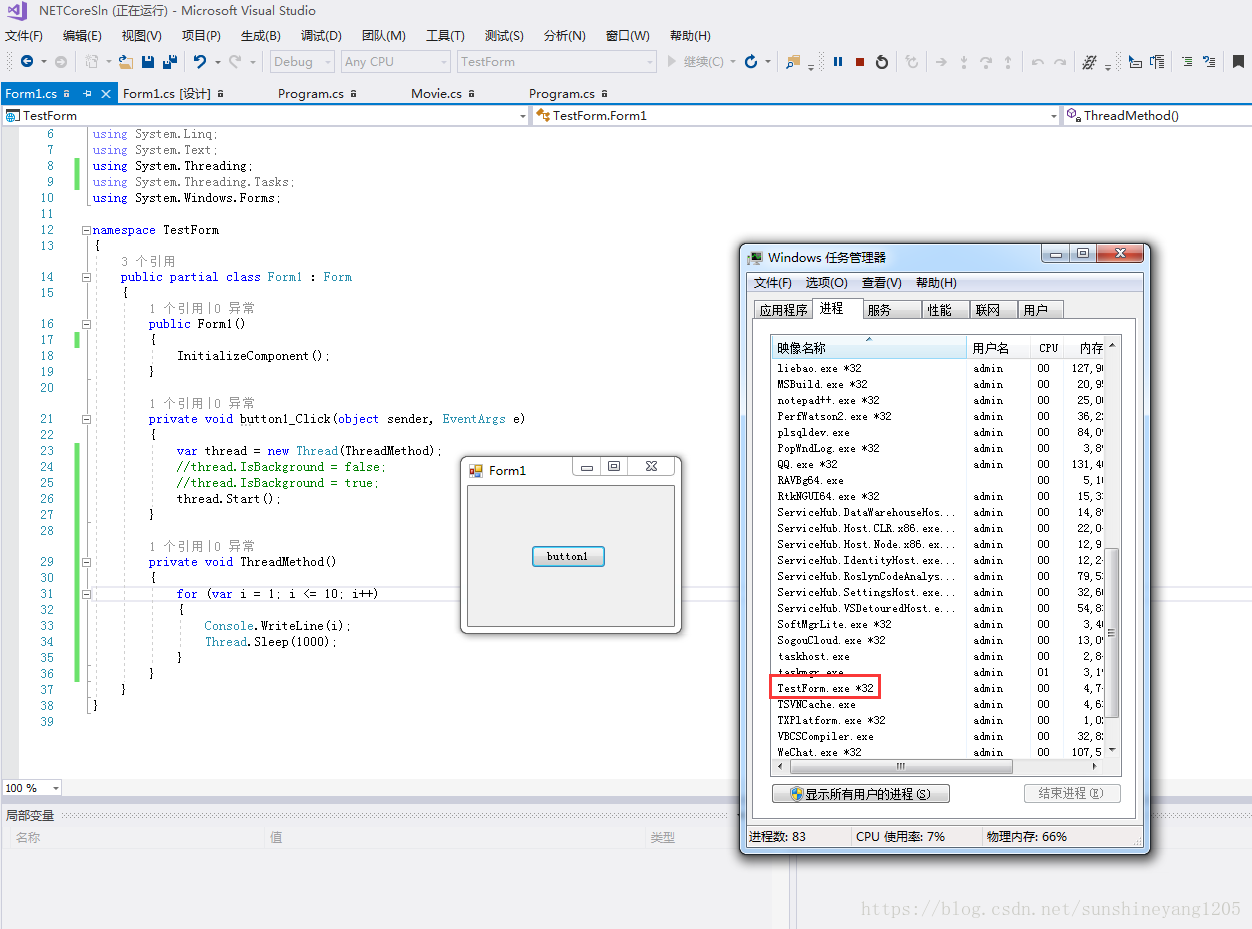Viewport: 1252px width, 929px height.
Task: Sort by 用户名 column header
Action: (998, 348)
